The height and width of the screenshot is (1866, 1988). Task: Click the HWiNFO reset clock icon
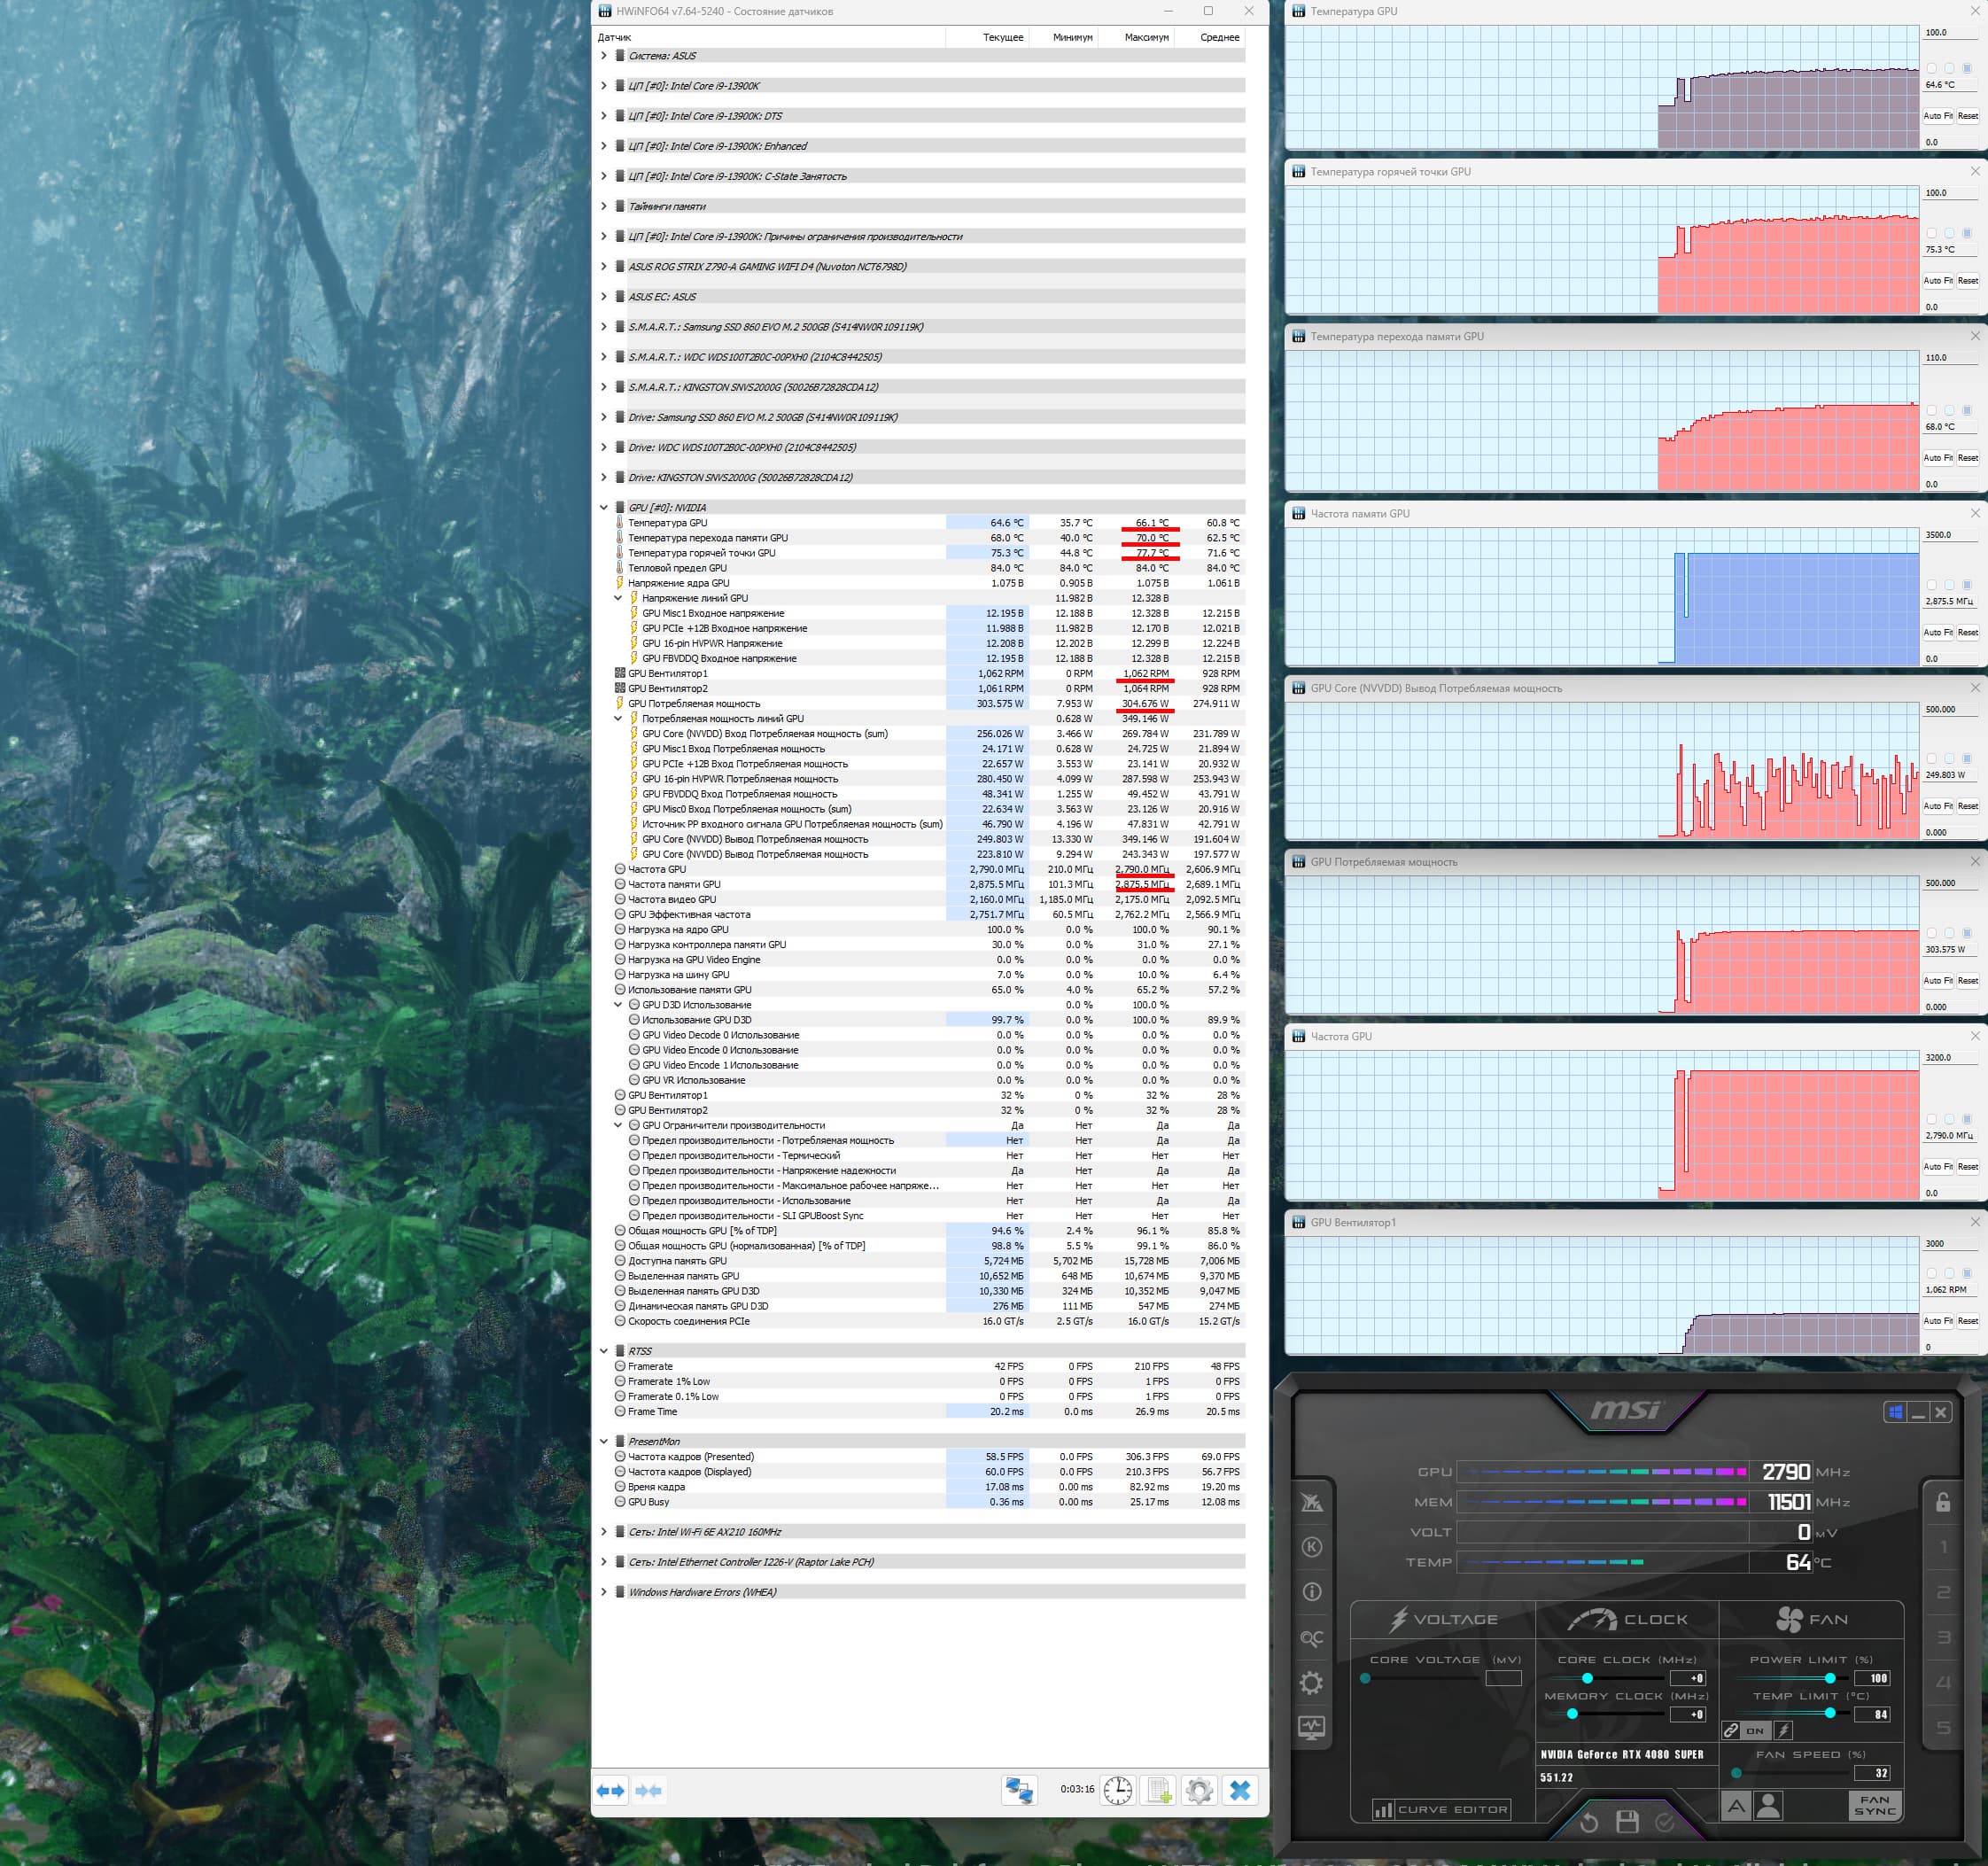pos(1117,1790)
